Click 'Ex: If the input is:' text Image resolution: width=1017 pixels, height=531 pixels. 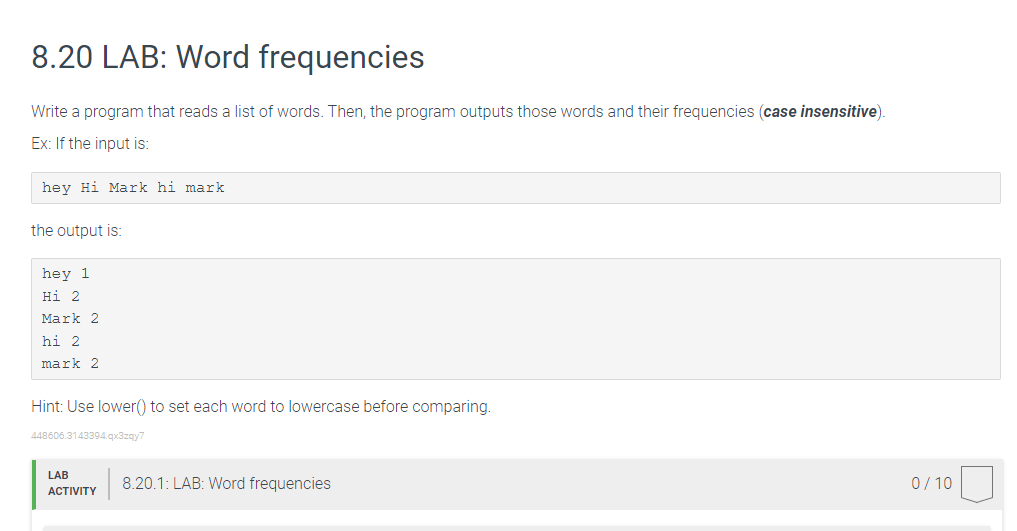point(90,143)
